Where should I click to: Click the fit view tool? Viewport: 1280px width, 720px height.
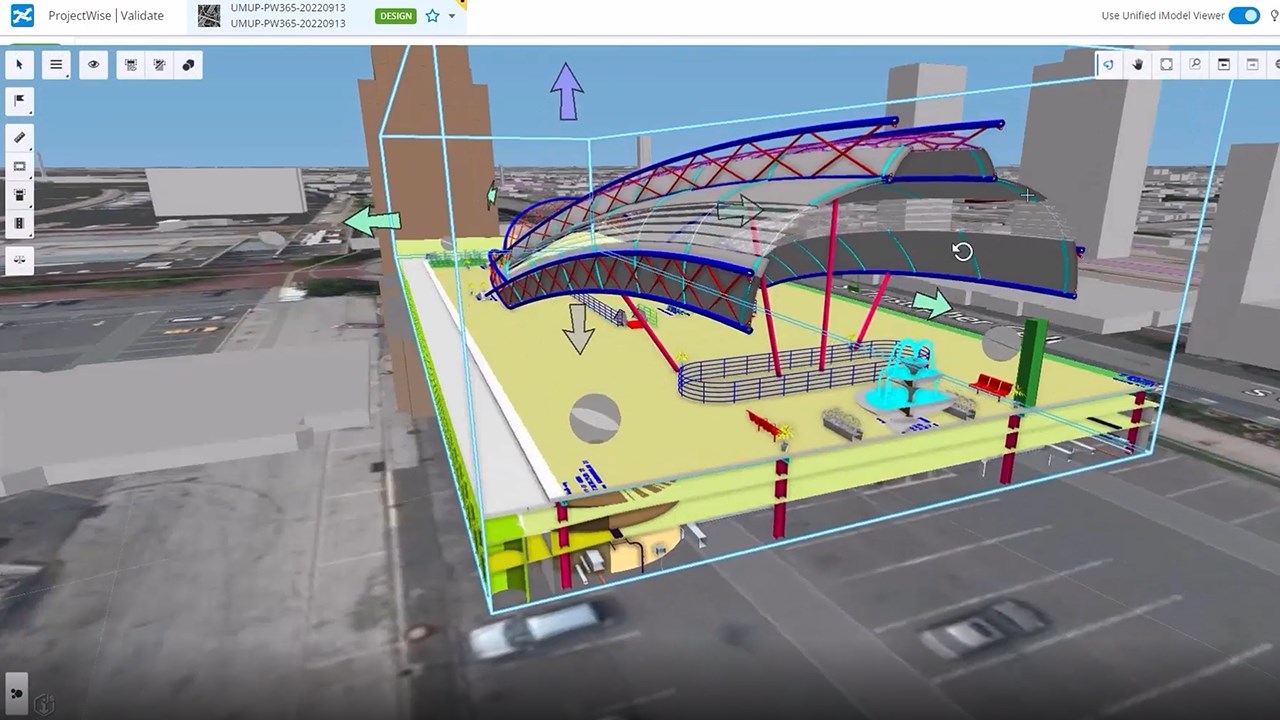1166,65
